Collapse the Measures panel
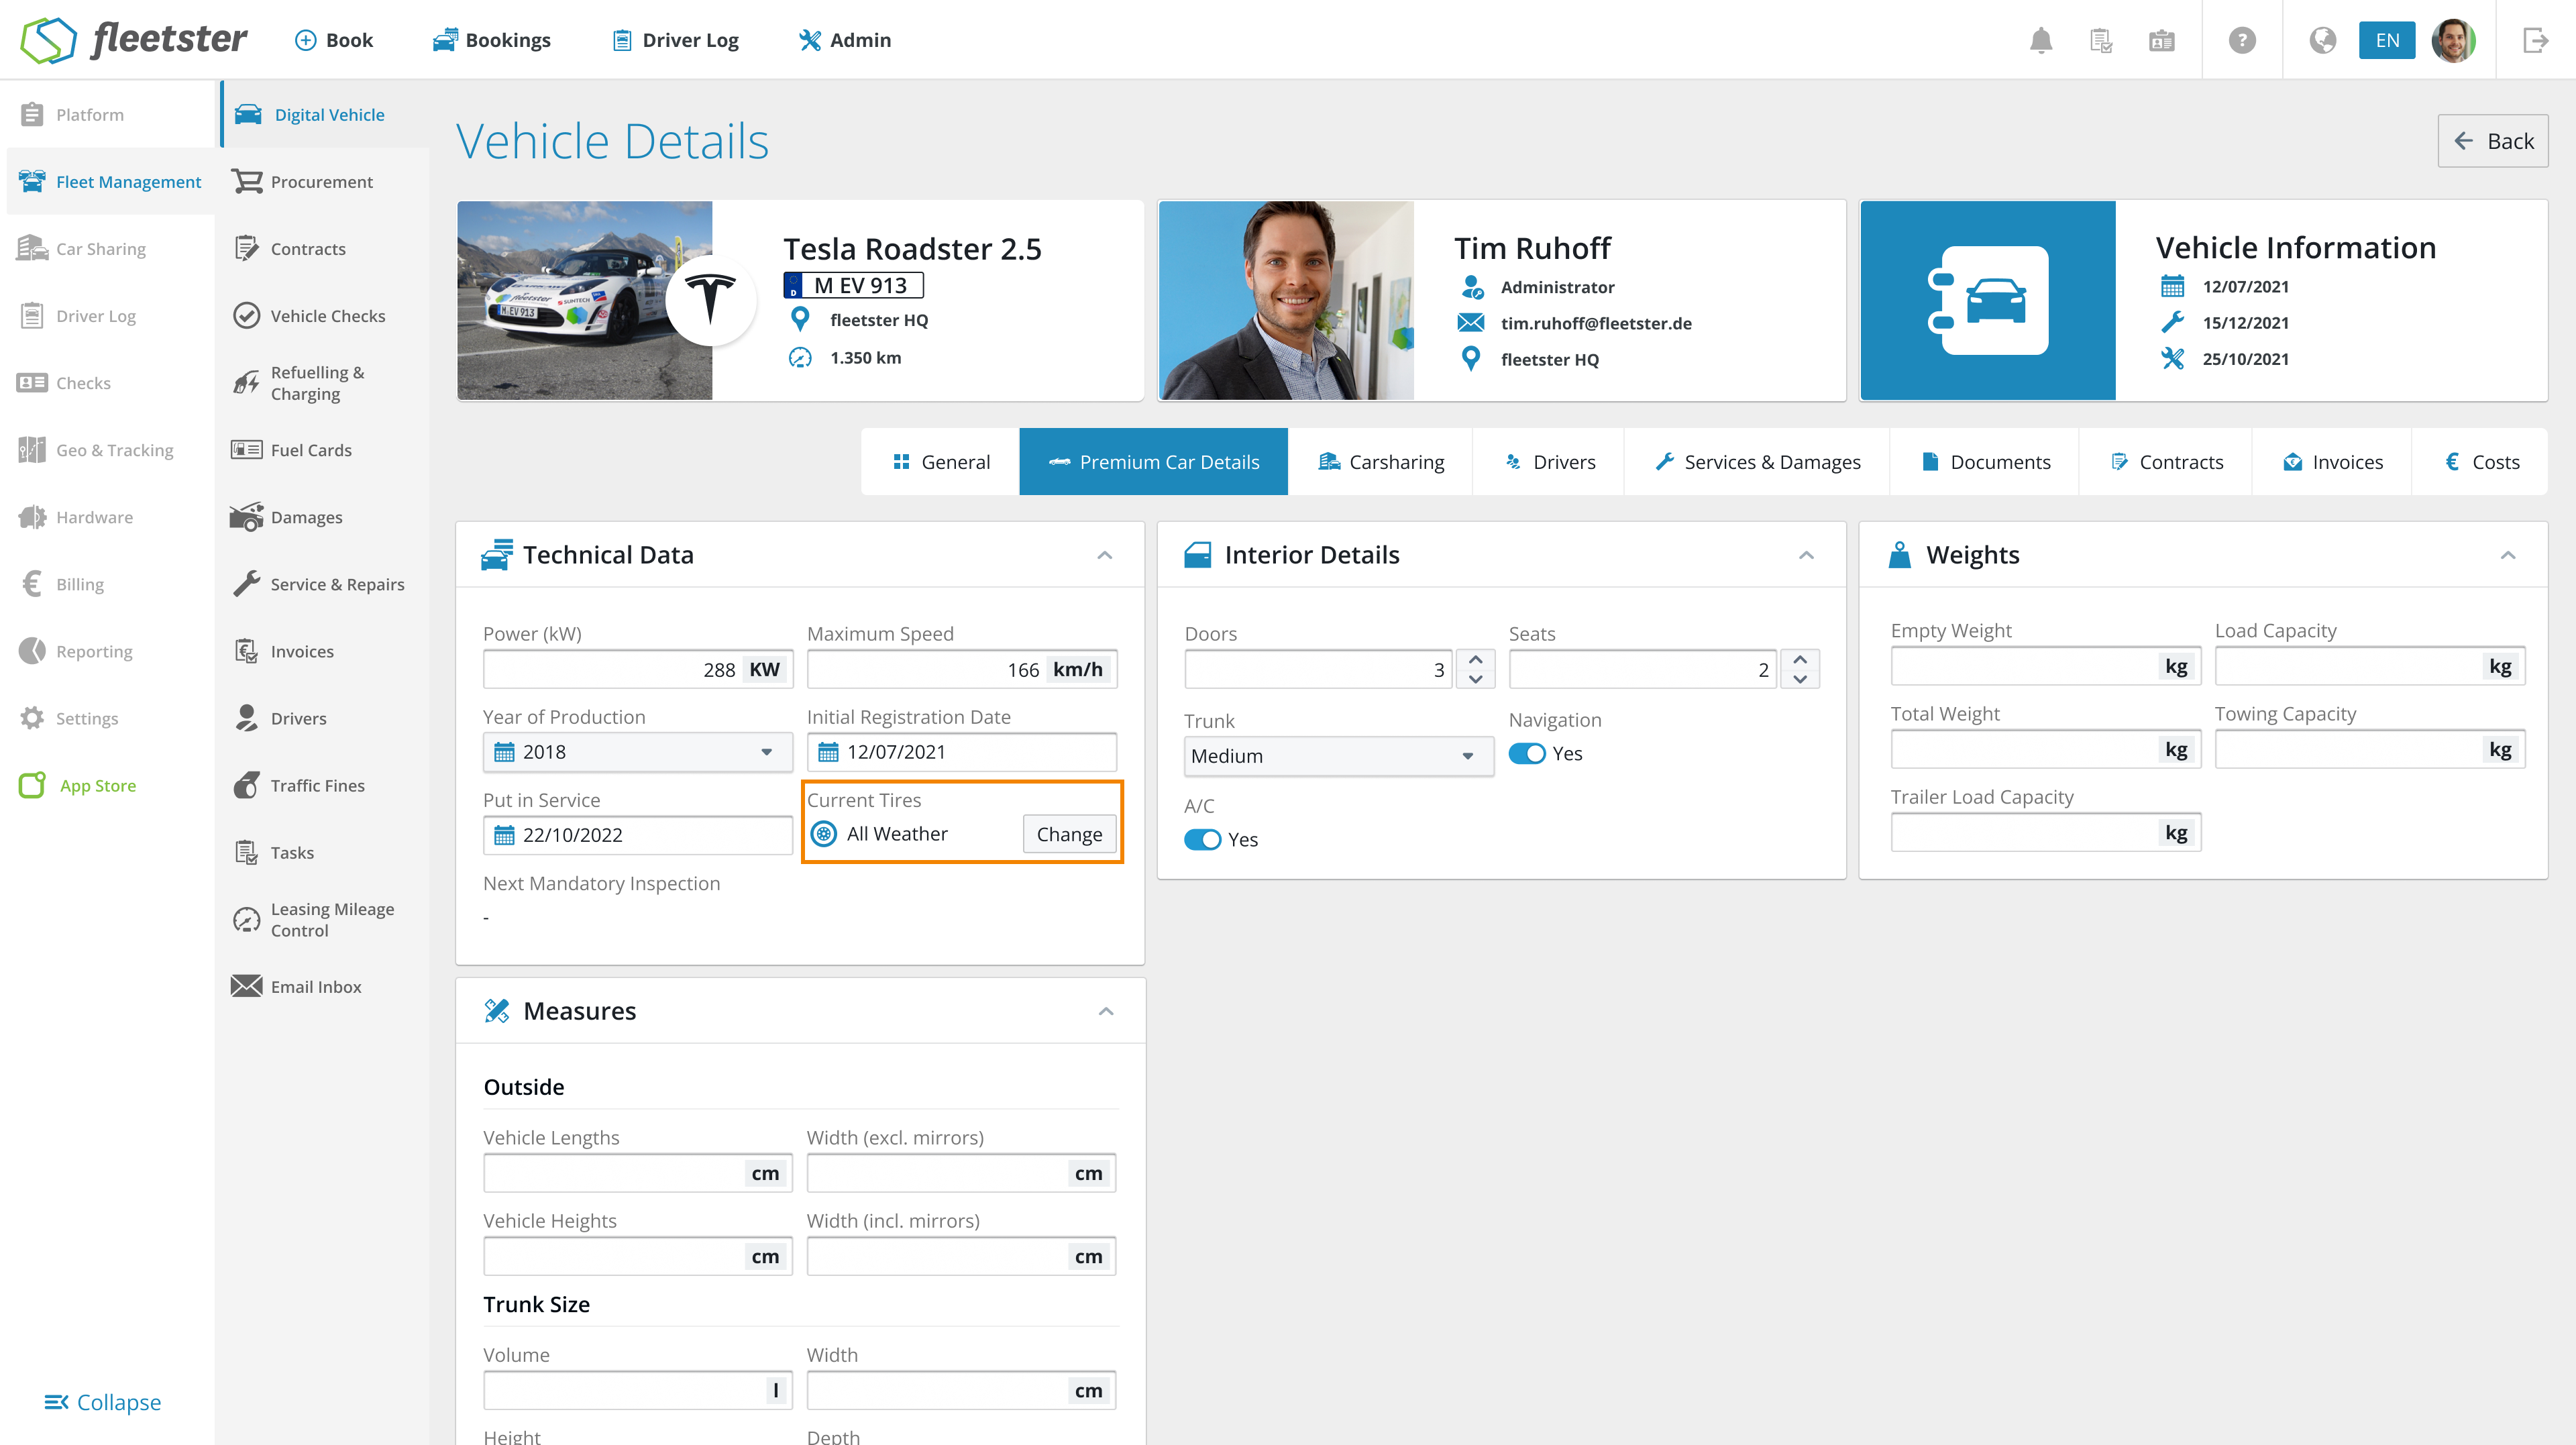Image resolution: width=2576 pixels, height=1445 pixels. coord(1106,1011)
